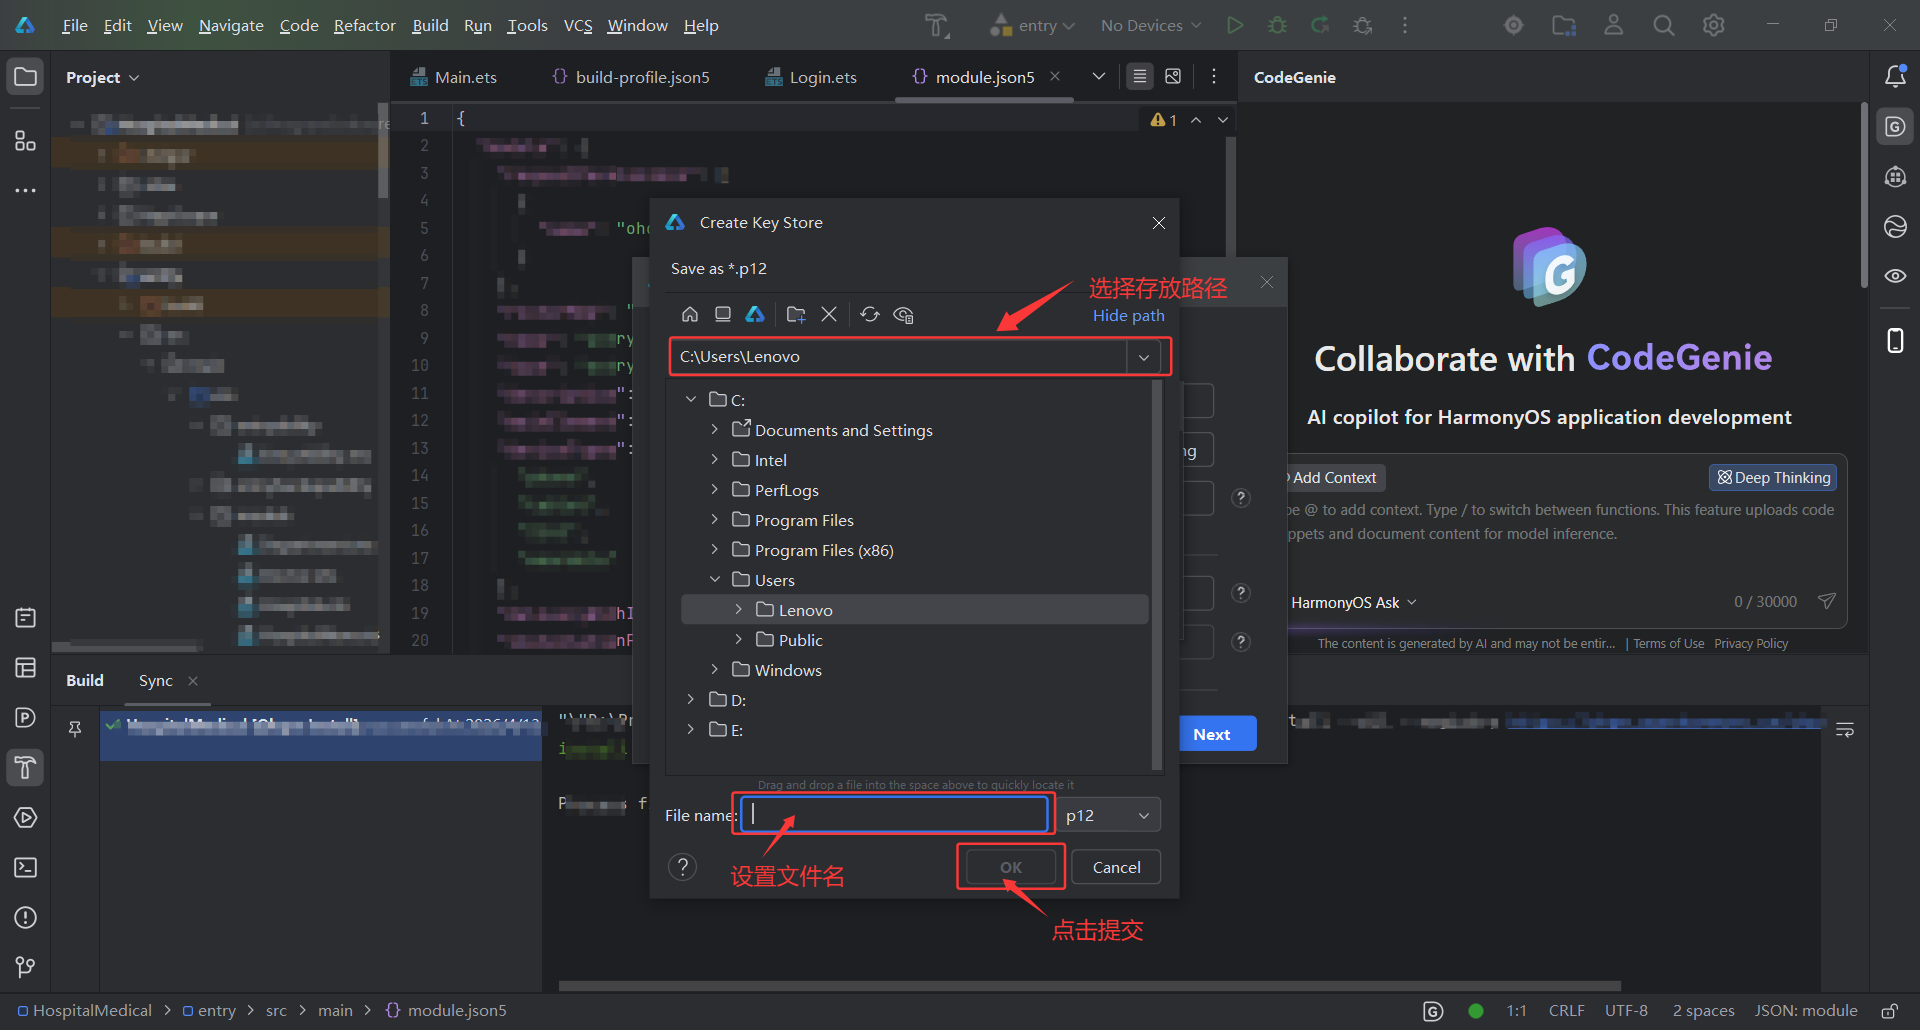Toggle read-only lock in status bar
This screenshot has height=1030, width=1920.
[1889, 1011]
